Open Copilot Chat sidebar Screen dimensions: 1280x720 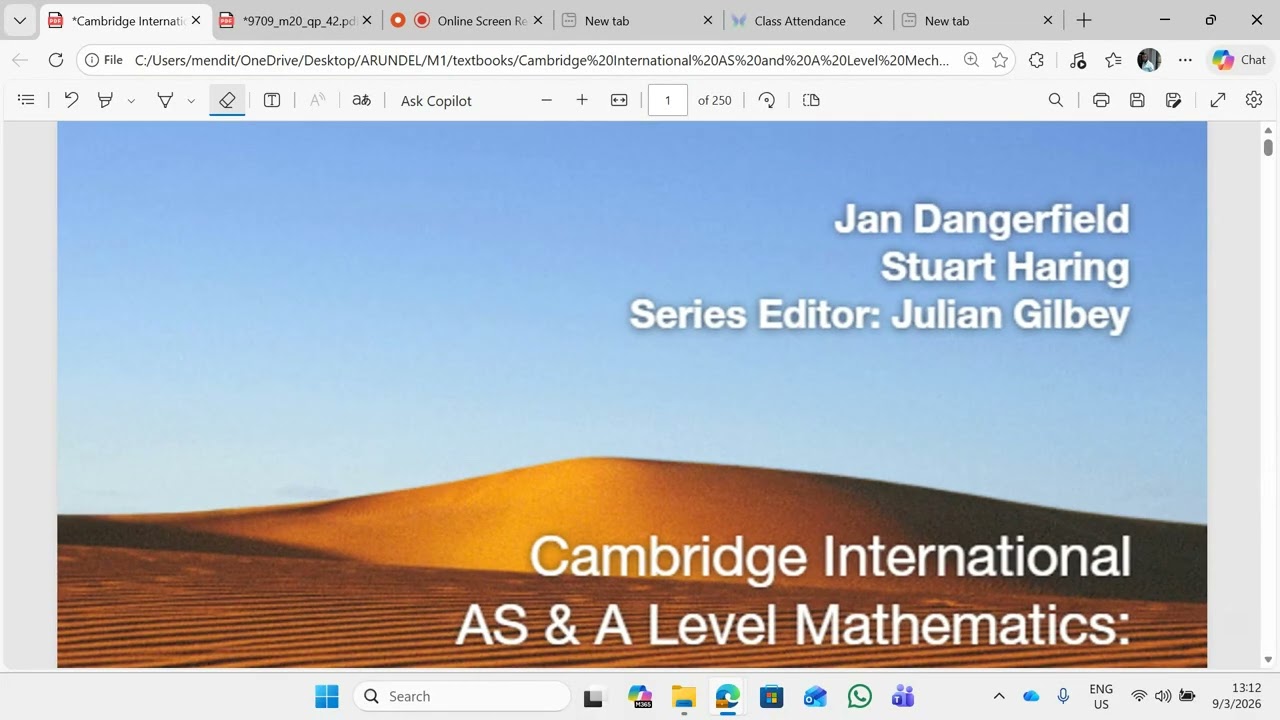point(1240,60)
